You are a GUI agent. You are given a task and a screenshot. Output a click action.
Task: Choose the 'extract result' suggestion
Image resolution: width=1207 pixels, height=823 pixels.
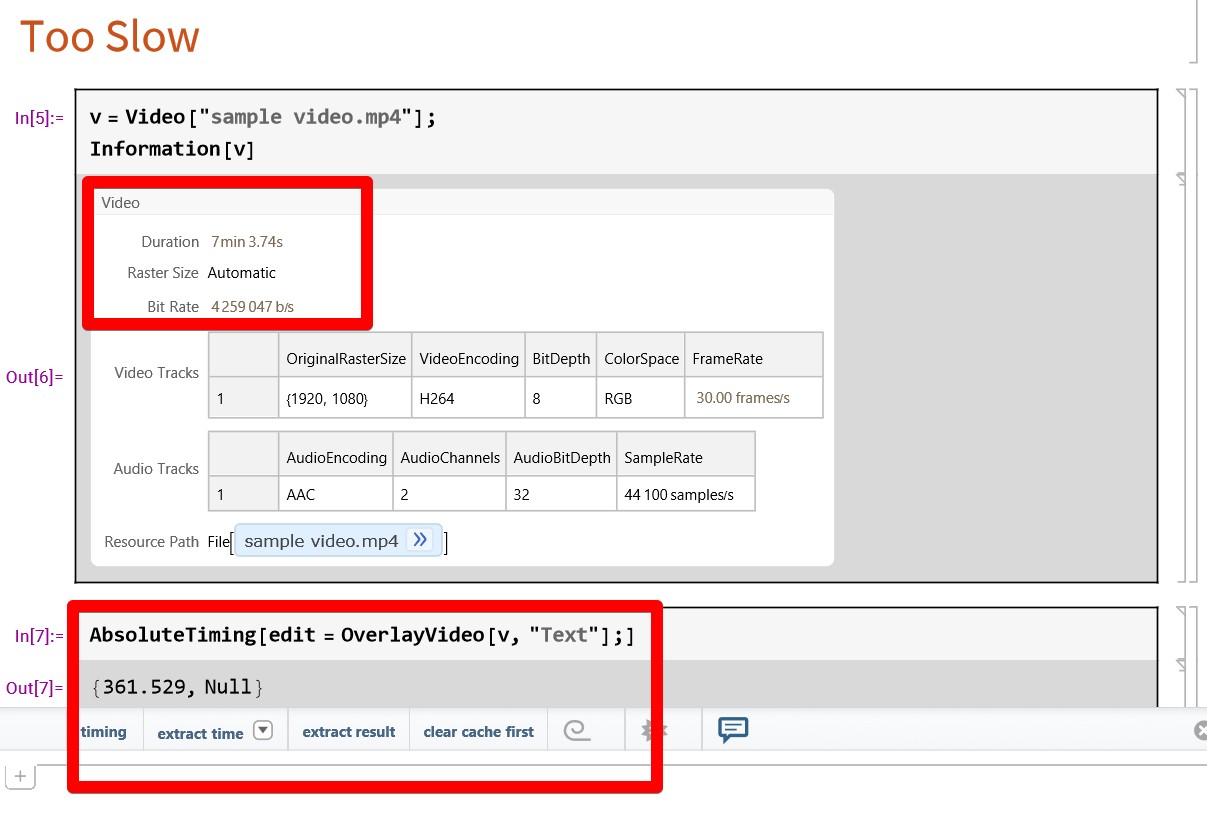click(349, 732)
